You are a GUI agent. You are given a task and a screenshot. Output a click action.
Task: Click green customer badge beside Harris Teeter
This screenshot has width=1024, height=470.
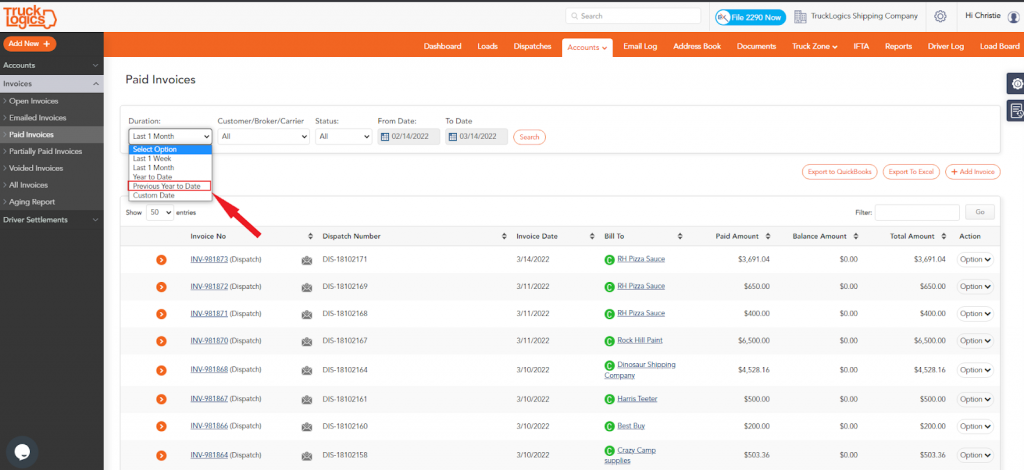pyautogui.click(x=609, y=399)
